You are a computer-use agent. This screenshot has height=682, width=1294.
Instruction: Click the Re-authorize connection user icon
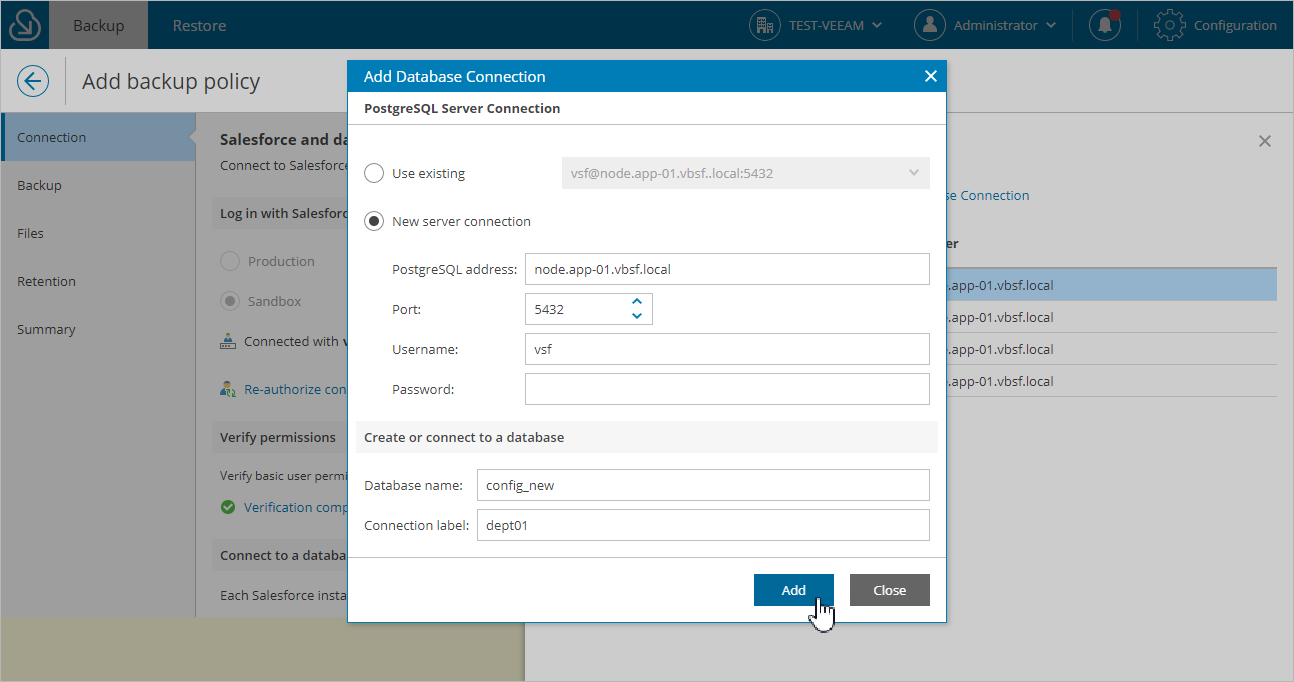(228, 389)
